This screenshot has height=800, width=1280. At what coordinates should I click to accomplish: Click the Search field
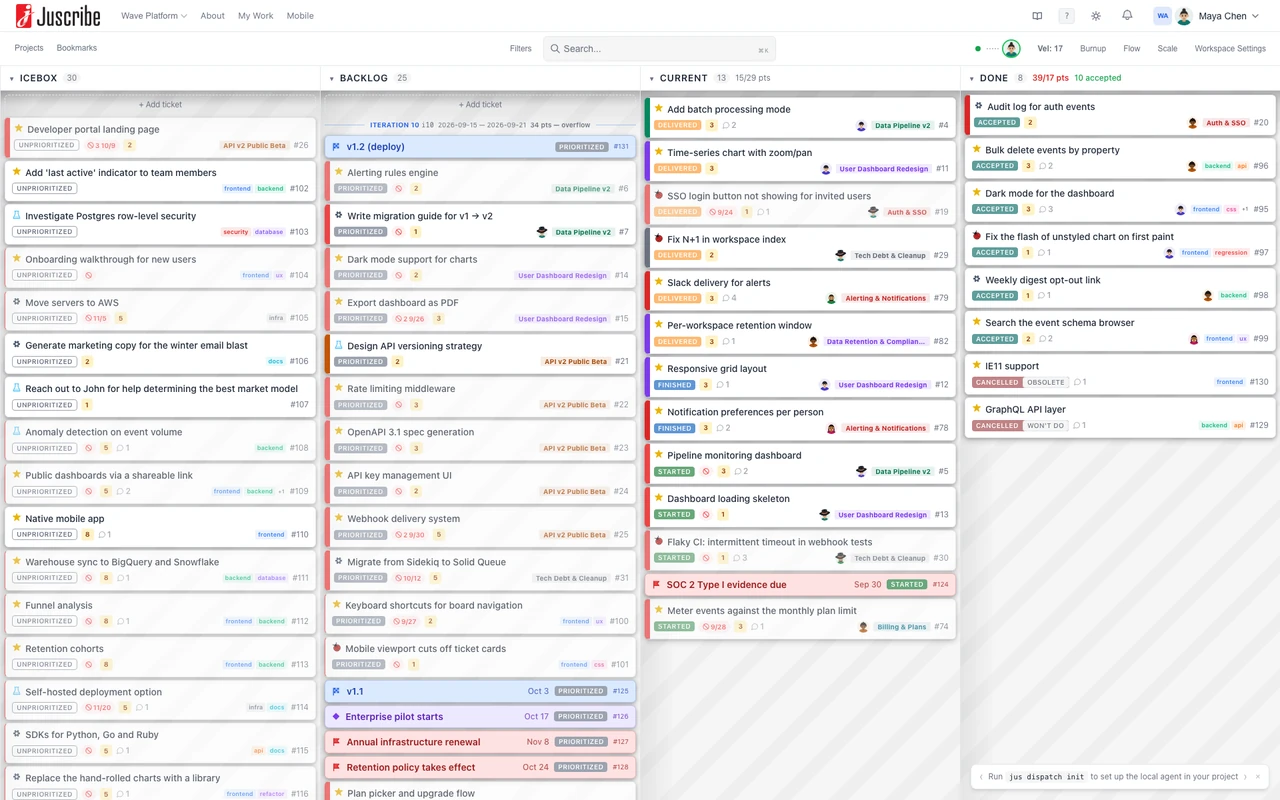660,48
